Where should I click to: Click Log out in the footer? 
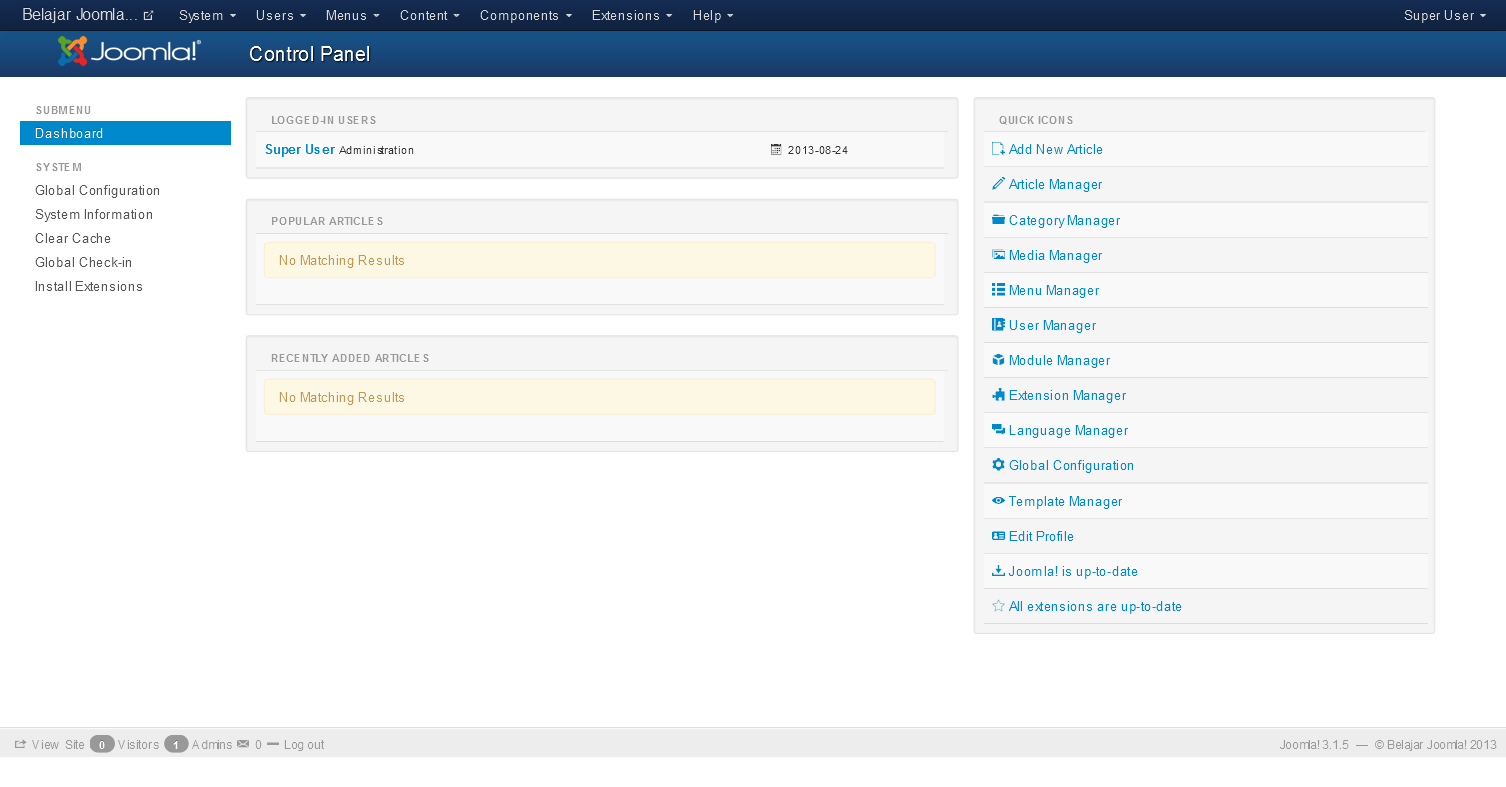303,744
